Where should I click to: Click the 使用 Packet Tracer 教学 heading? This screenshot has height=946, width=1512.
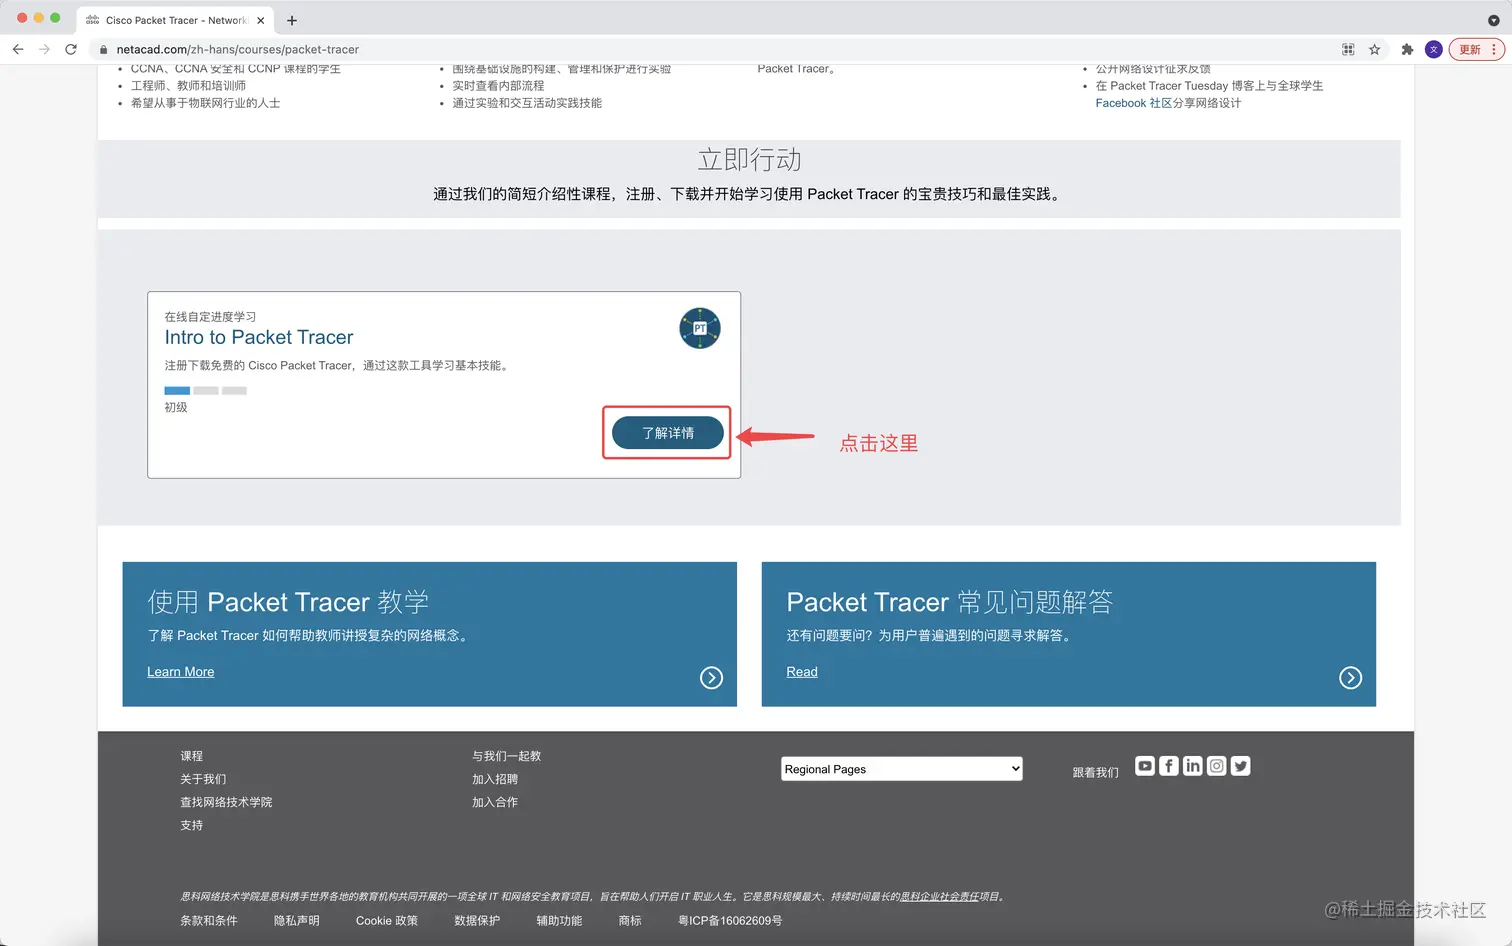[288, 602]
